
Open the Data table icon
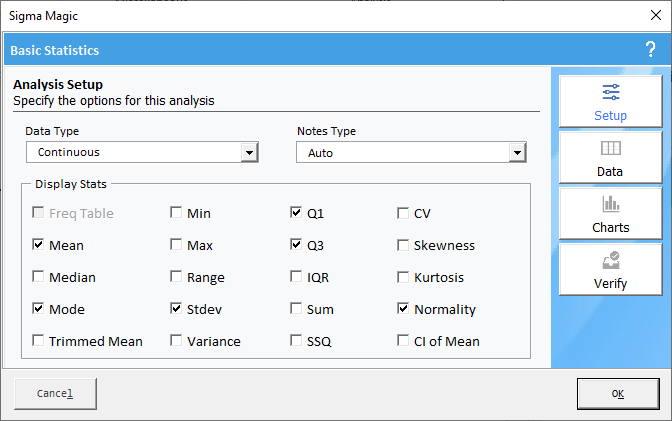point(610,149)
